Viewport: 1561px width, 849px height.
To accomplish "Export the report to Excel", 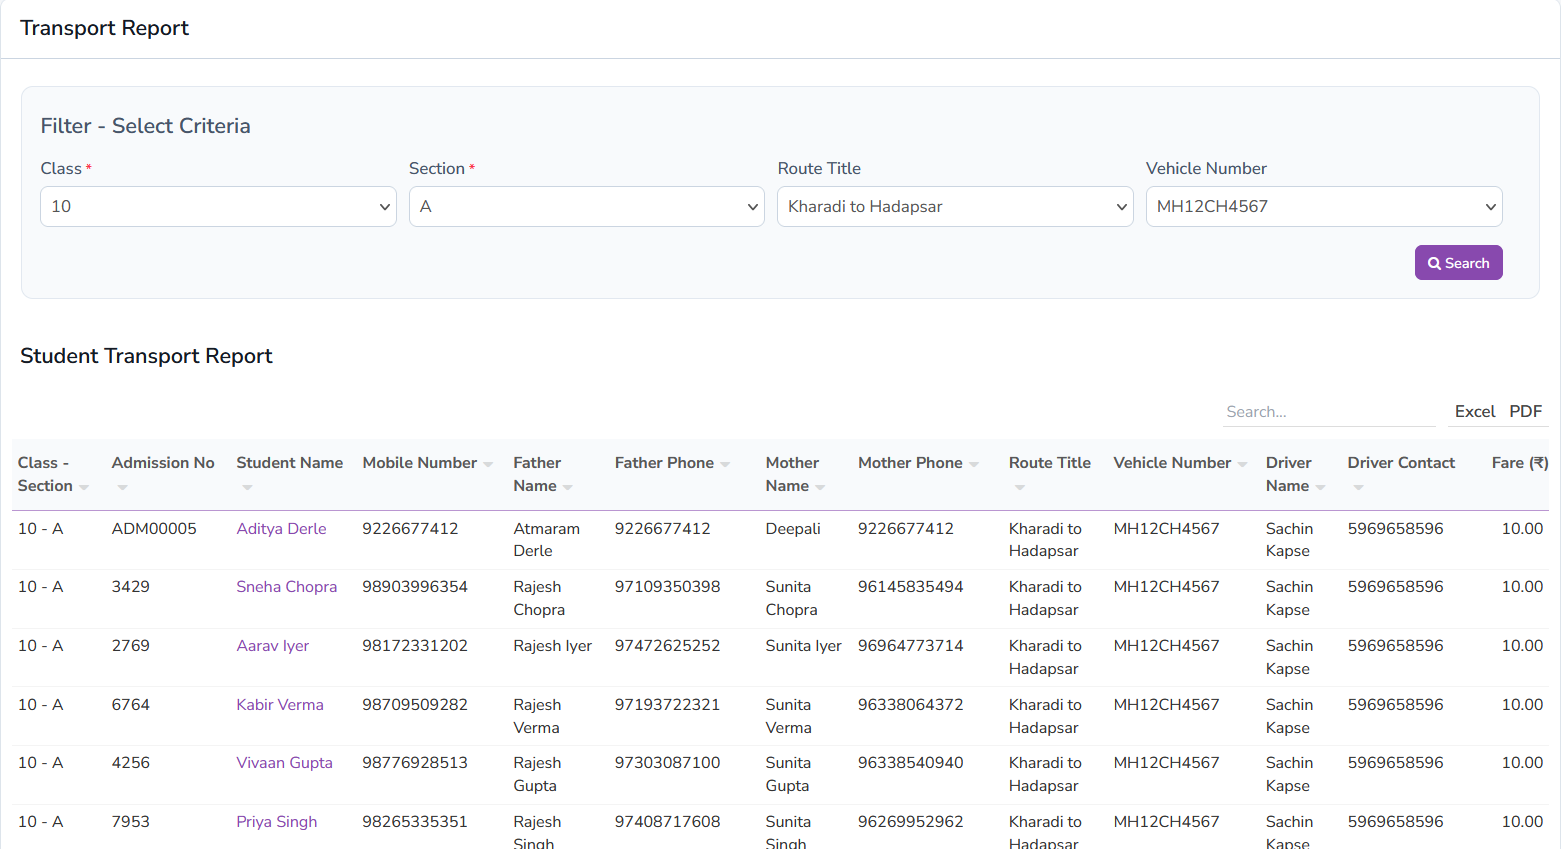I will tap(1474, 412).
